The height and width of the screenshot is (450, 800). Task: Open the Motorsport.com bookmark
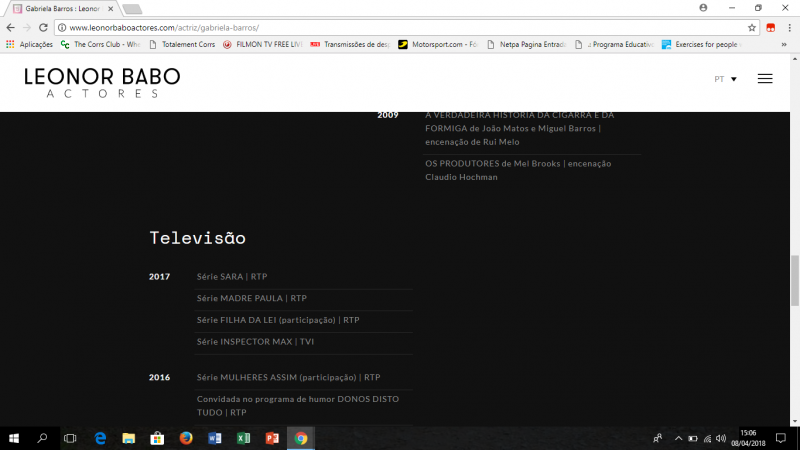(438, 44)
